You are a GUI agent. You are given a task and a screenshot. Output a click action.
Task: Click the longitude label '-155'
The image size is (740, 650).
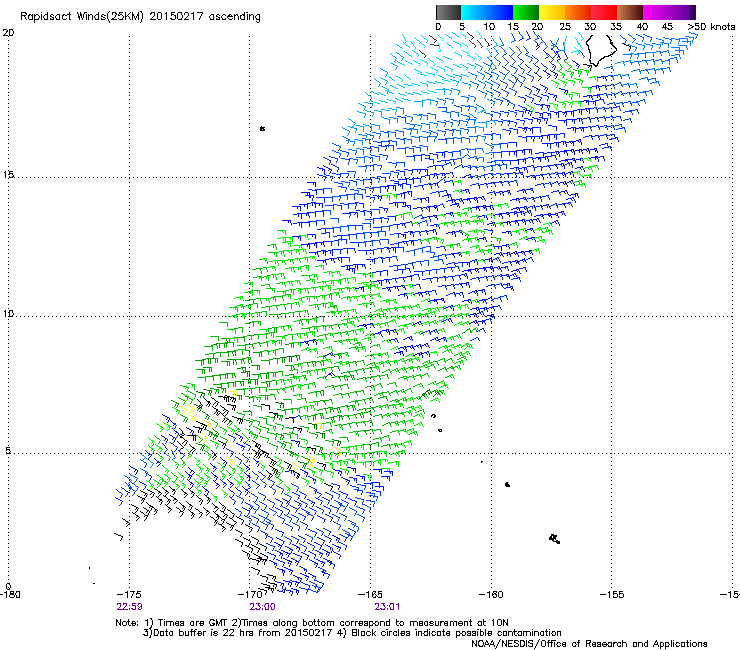point(612,594)
